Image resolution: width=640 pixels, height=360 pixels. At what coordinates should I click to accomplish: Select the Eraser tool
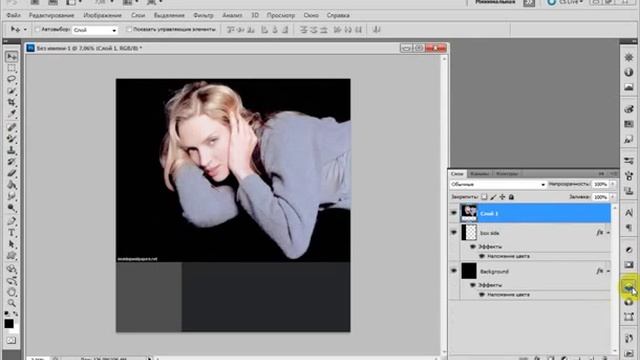pyautogui.click(x=11, y=173)
